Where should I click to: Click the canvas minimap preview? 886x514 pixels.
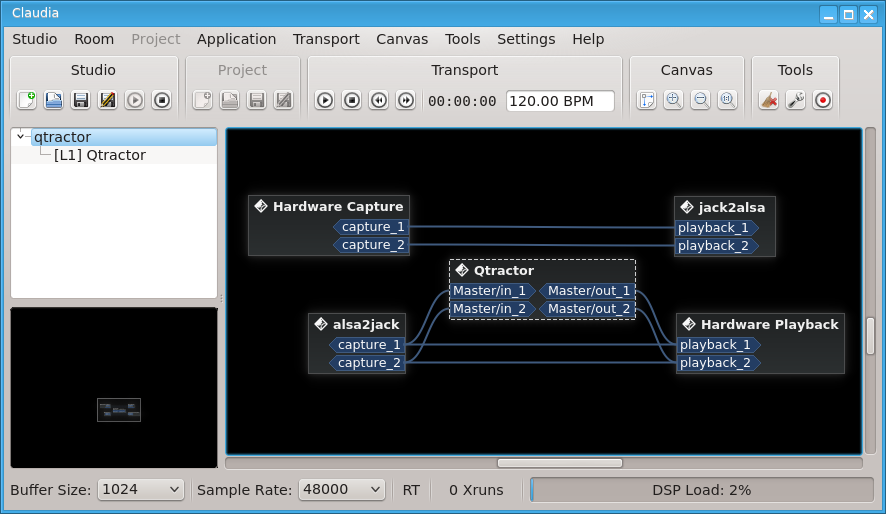(119, 410)
